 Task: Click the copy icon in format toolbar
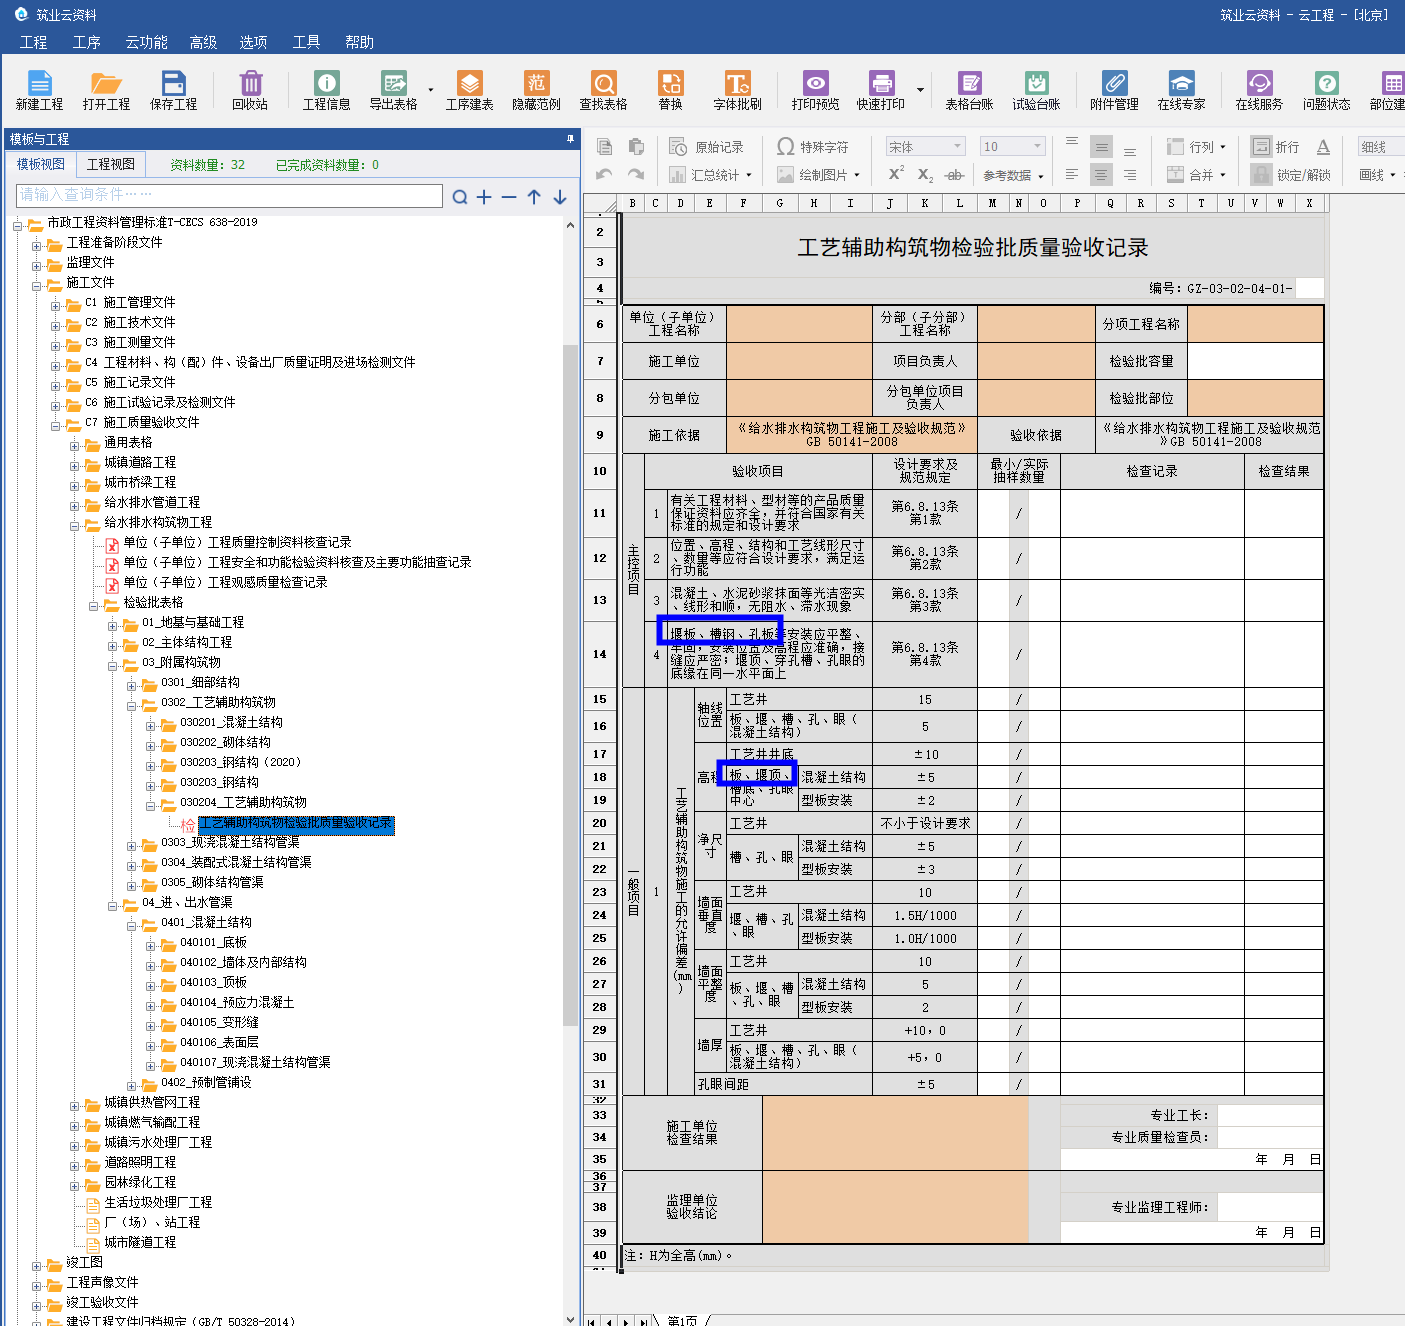(x=604, y=147)
